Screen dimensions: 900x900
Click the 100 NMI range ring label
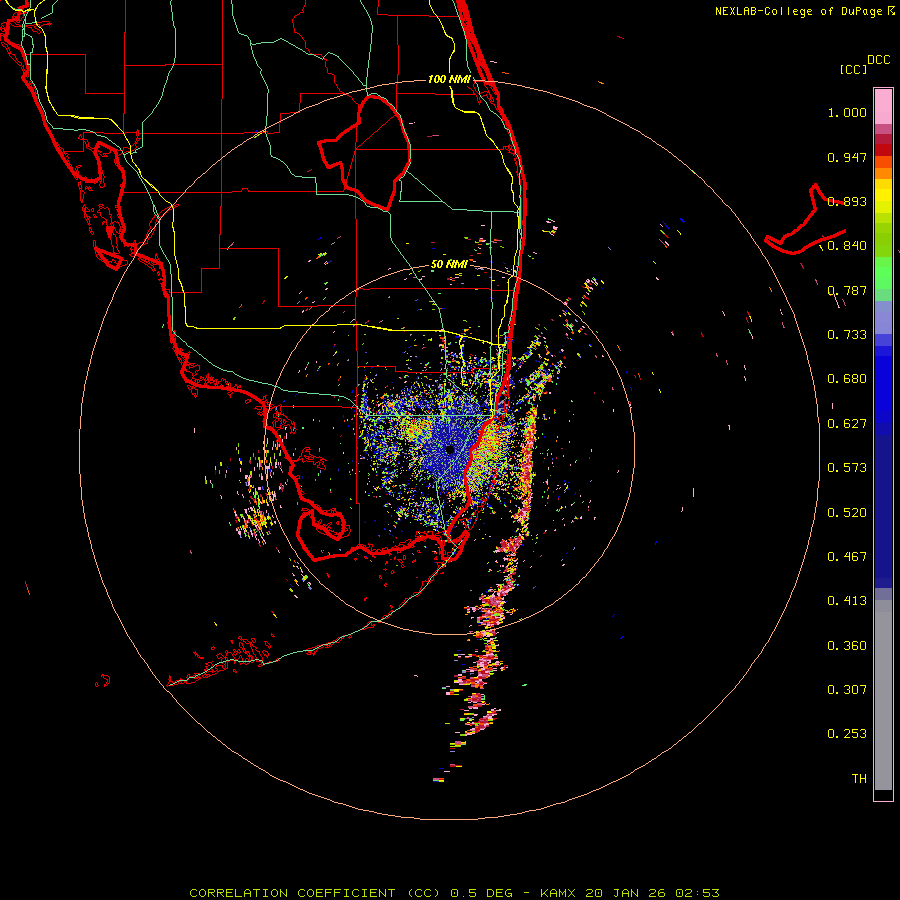click(x=449, y=79)
